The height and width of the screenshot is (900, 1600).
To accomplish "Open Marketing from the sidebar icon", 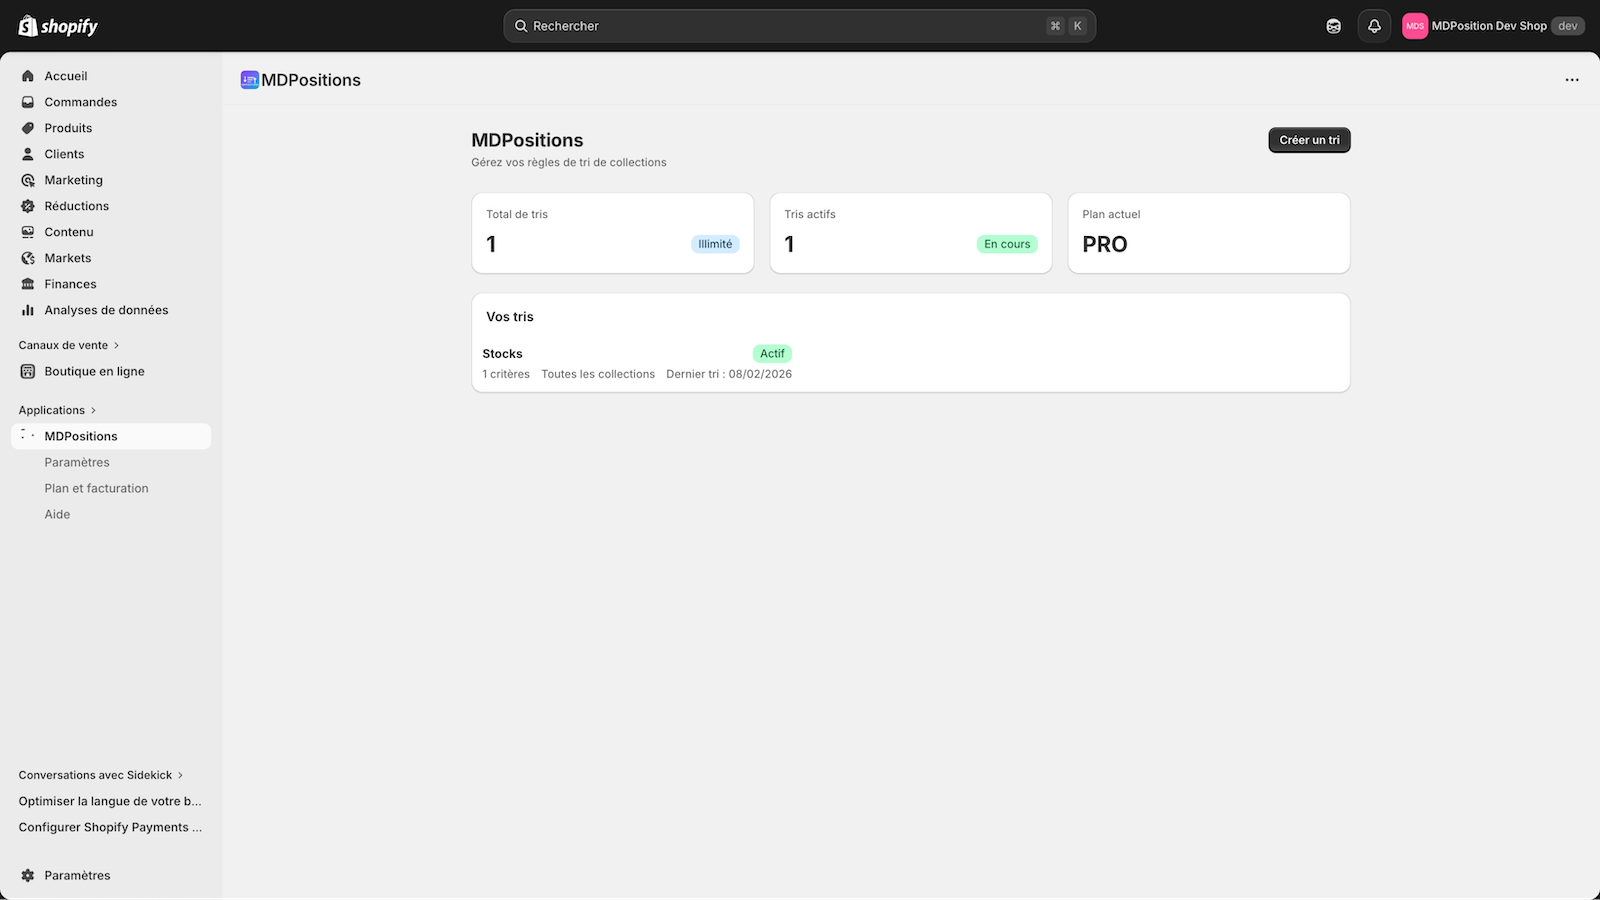I will (28, 179).
